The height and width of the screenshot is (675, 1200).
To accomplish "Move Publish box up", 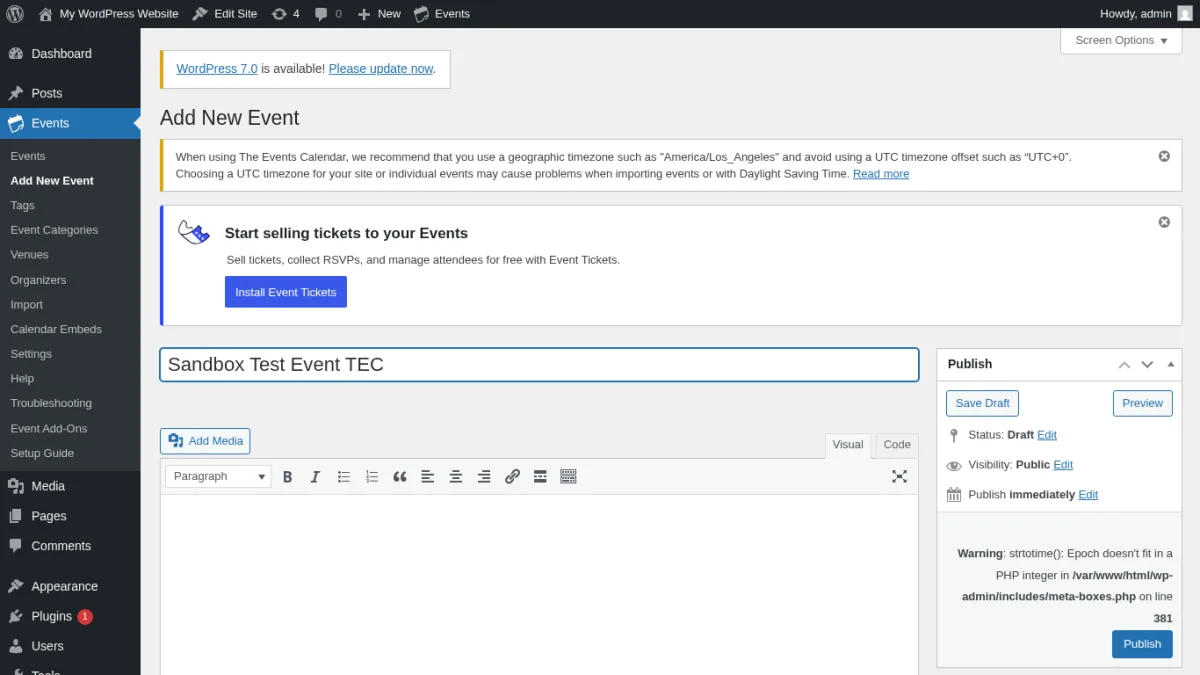I will pos(1124,364).
